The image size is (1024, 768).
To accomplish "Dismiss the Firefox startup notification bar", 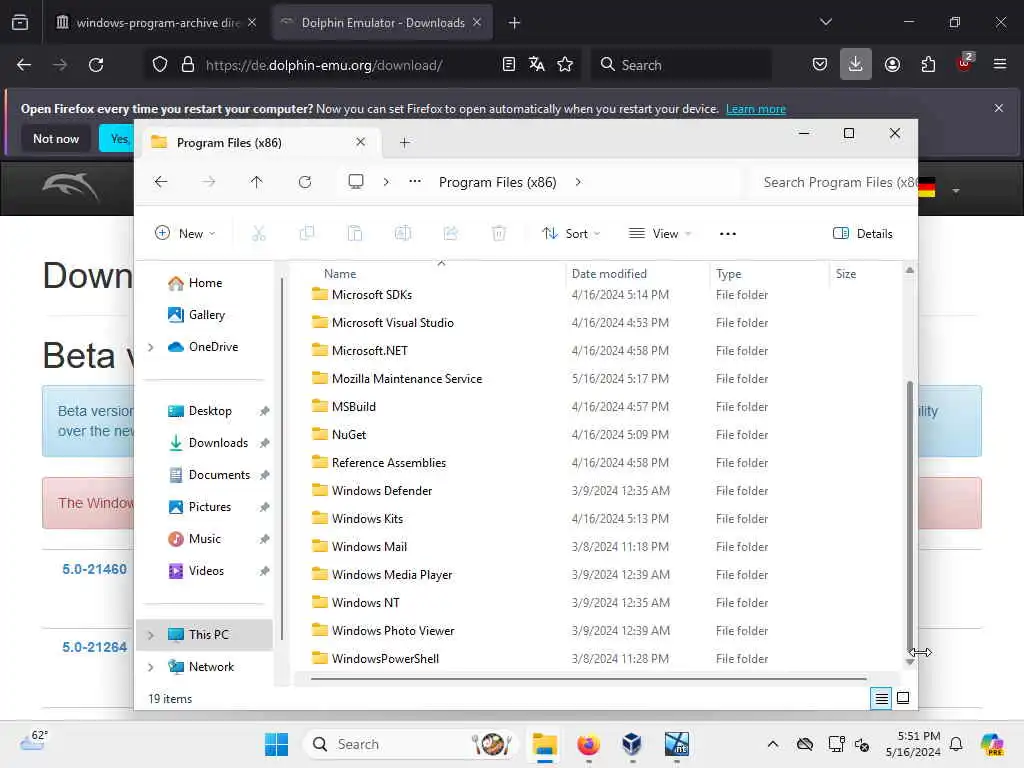I will (999, 108).
